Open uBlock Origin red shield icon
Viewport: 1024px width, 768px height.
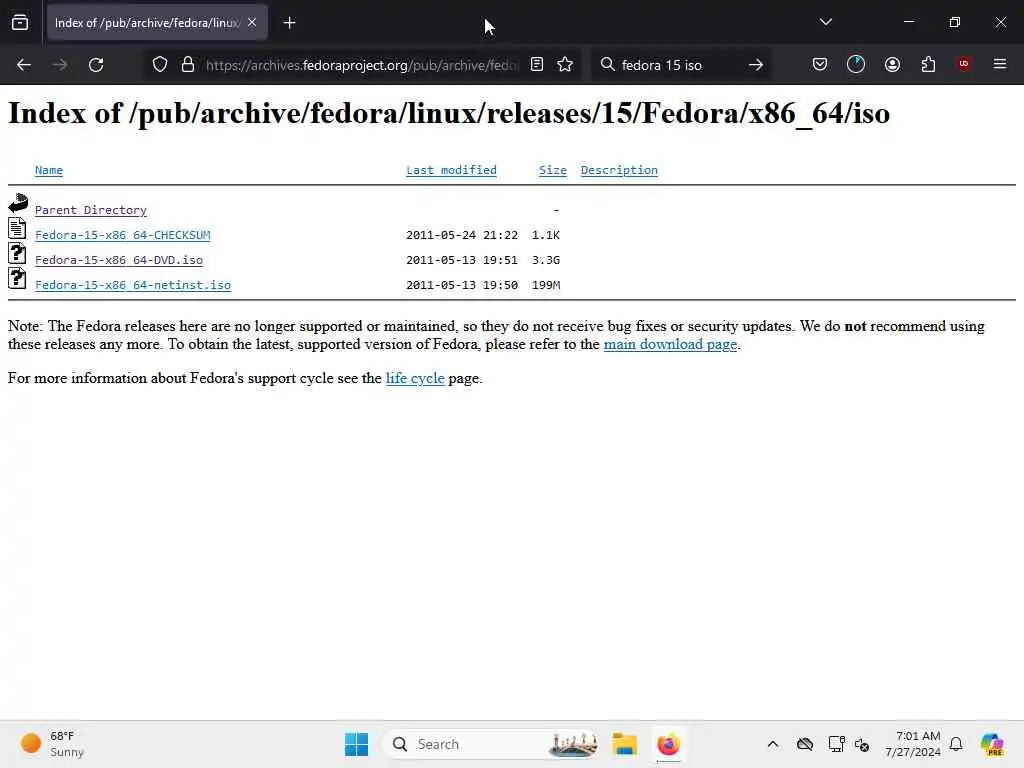[964, 64]
